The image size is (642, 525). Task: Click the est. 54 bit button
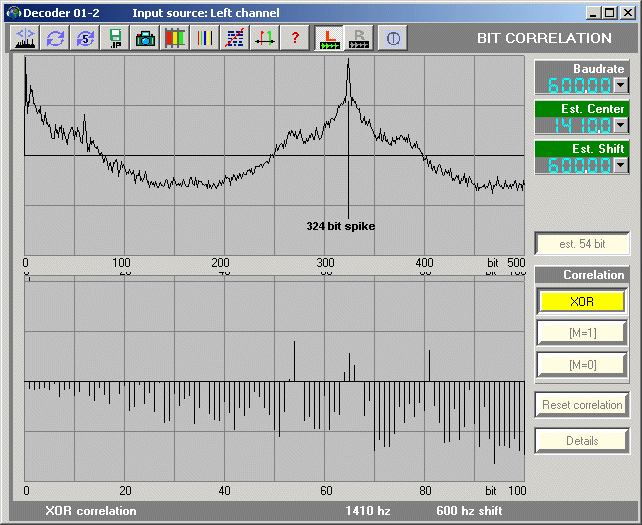coord(582,244)
